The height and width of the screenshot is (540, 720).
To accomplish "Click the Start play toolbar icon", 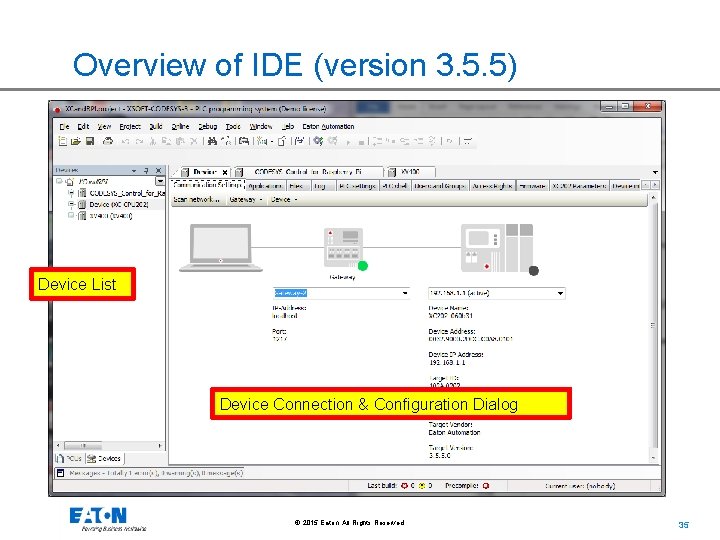I will point(348,142).
